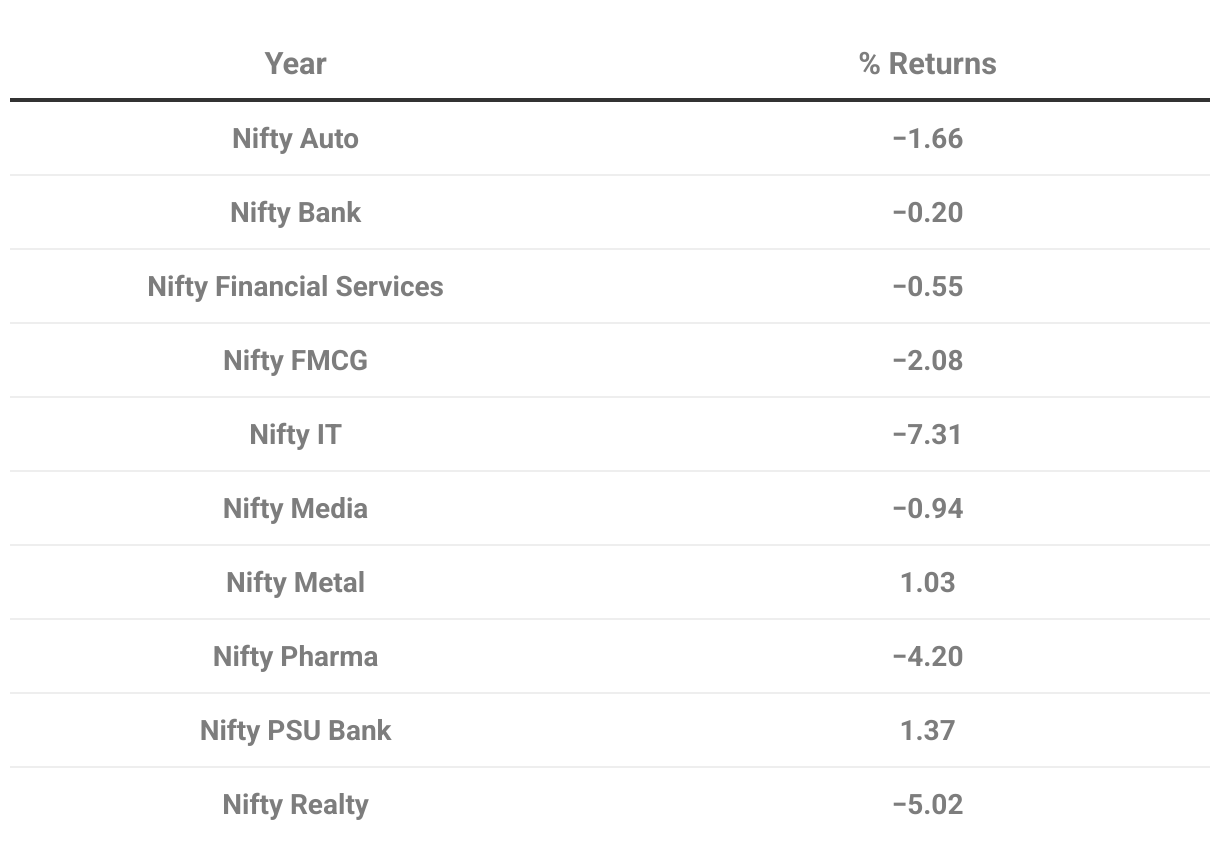Viewport: 1220px width, 850px height.
Task: Click the Year column header
Action: (295, 64)
